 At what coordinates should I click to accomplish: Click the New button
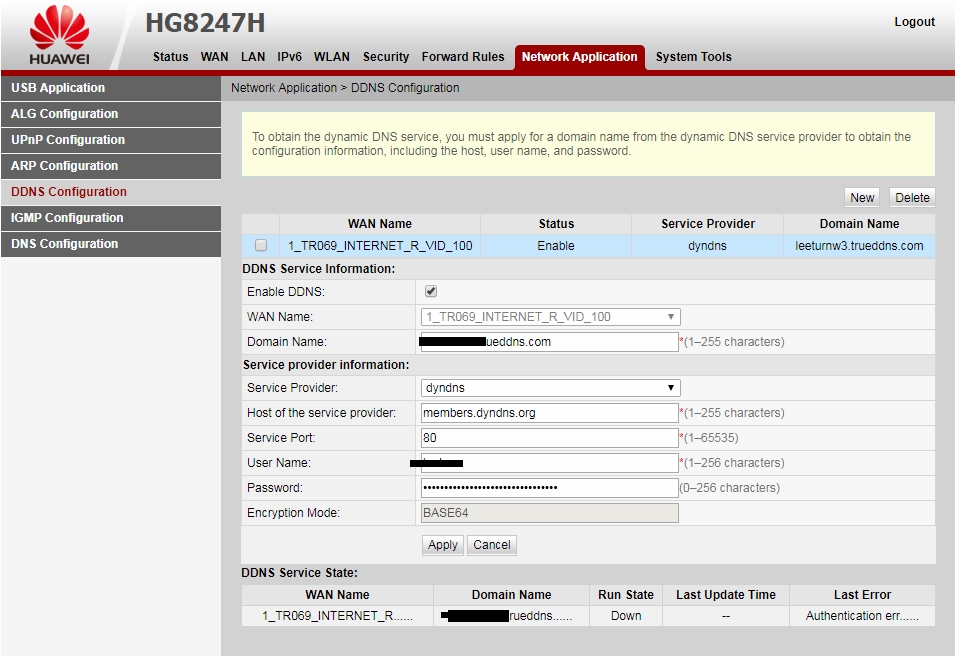tap(862, 197)
